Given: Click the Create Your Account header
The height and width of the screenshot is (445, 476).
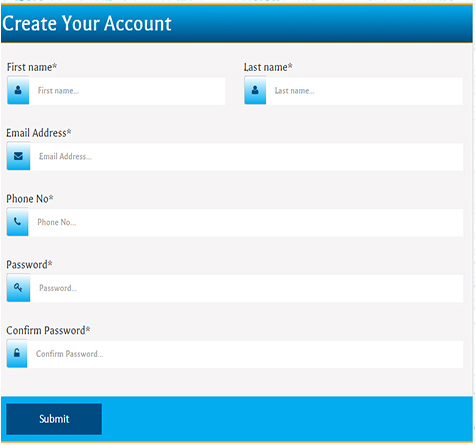Looking at the screenshot, I should [87, 24].
